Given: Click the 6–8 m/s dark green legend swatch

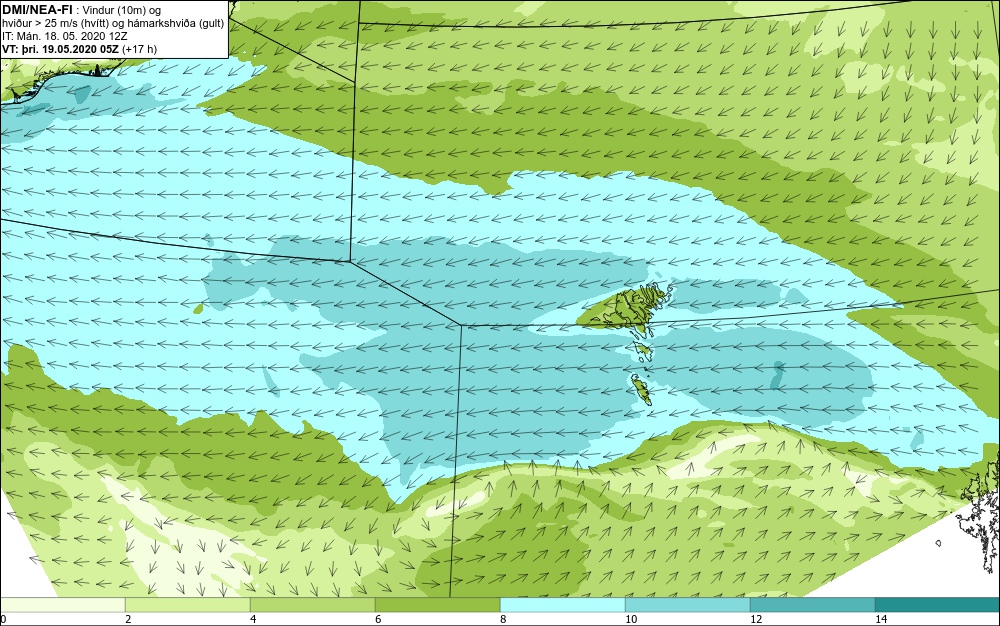Looking at the screenshot, I should point(438,605).
